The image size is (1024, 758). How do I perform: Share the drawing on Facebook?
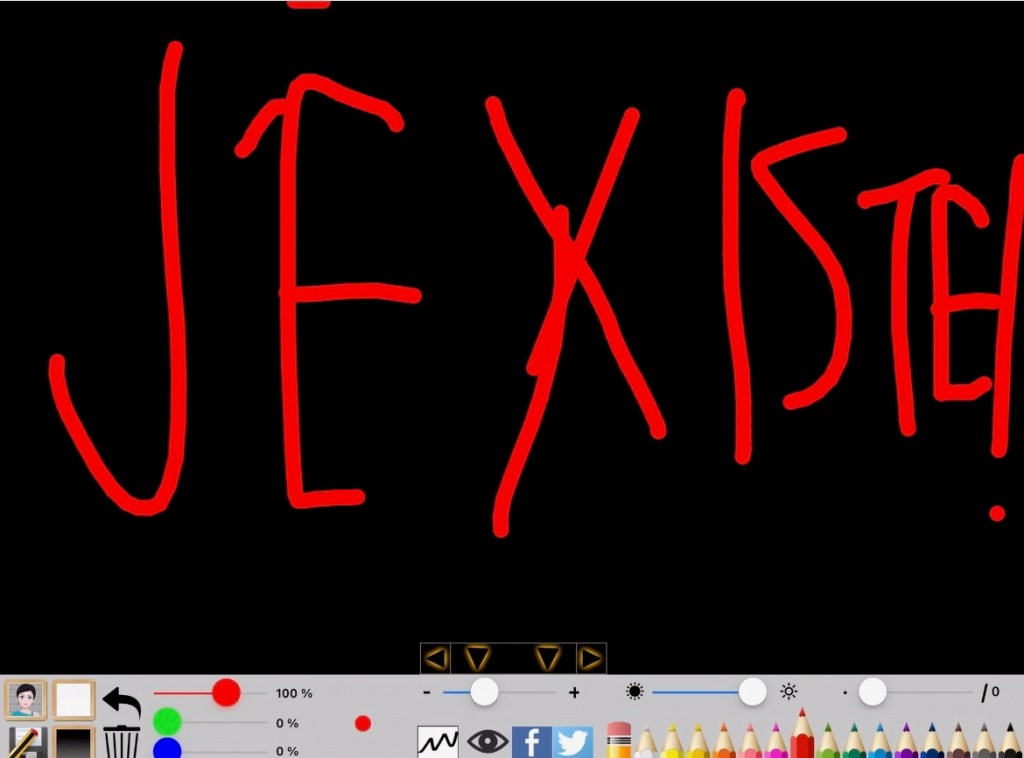click(x=531, y=742)
